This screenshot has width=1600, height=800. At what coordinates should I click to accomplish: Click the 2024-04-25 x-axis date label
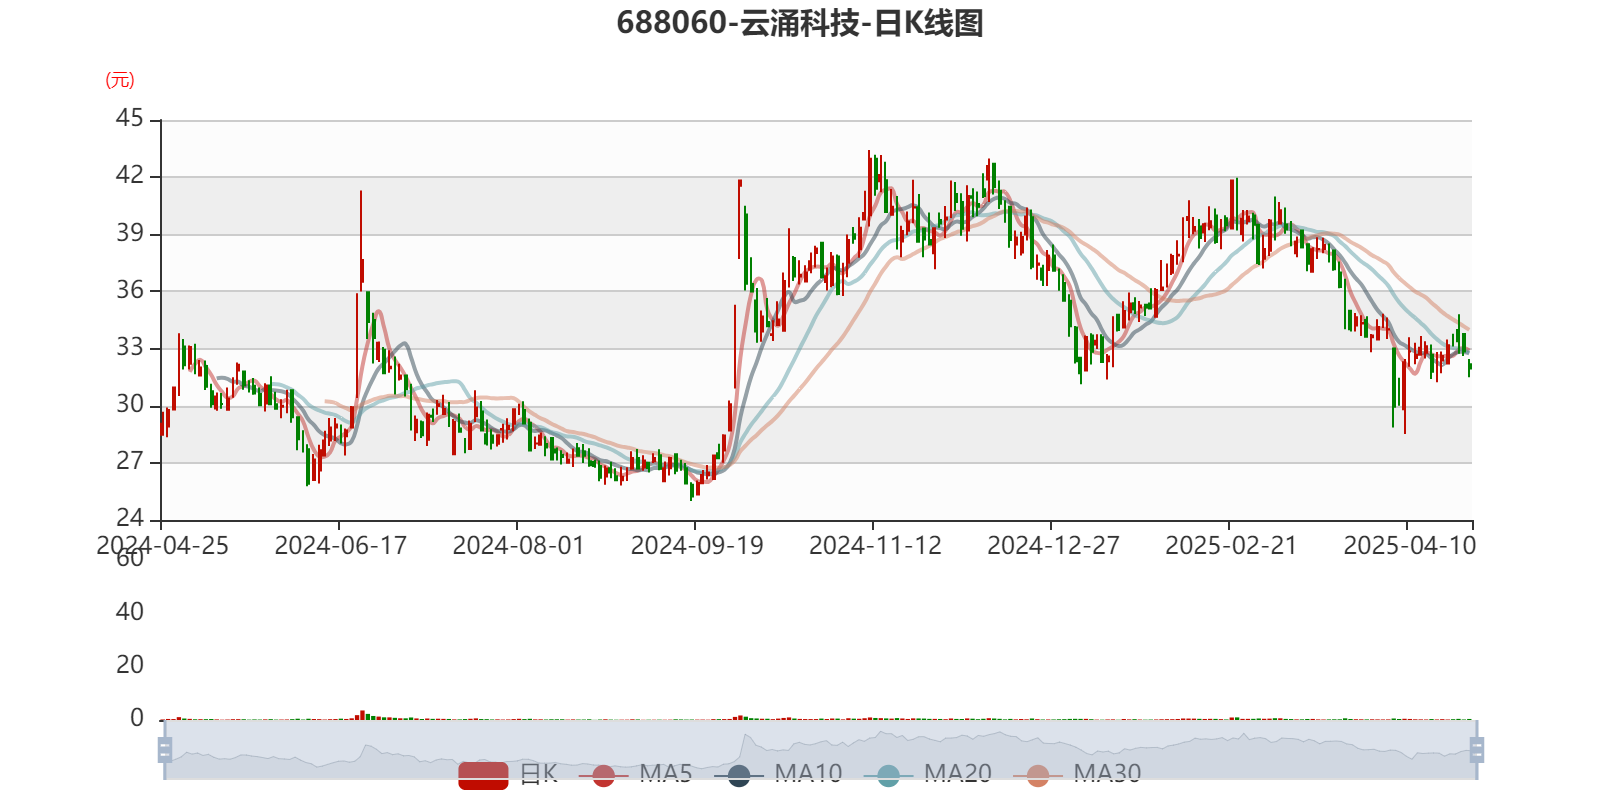point(162,546)
